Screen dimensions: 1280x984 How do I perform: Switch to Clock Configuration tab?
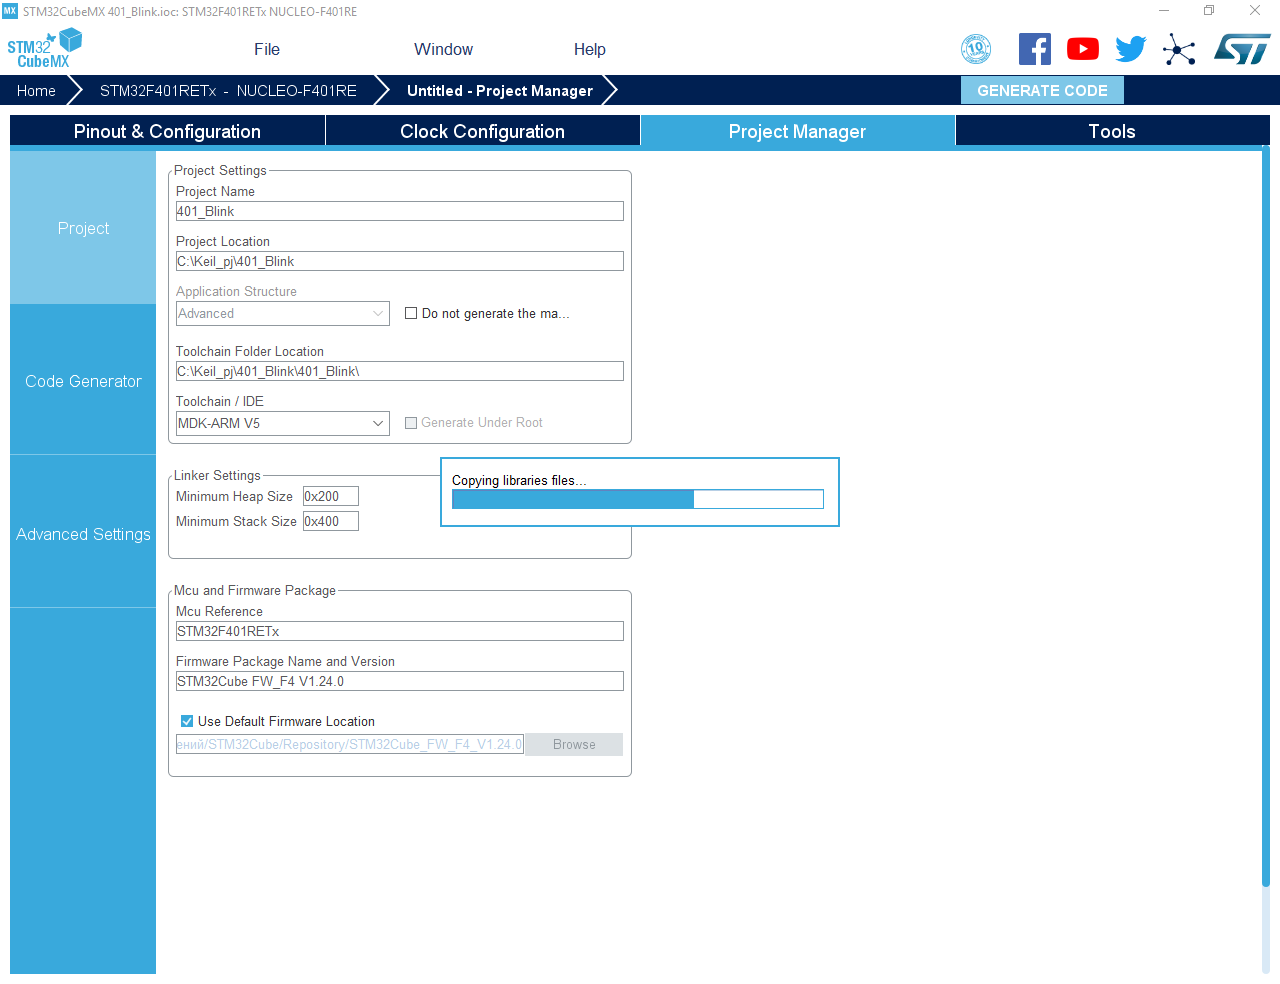coord(482,131)
